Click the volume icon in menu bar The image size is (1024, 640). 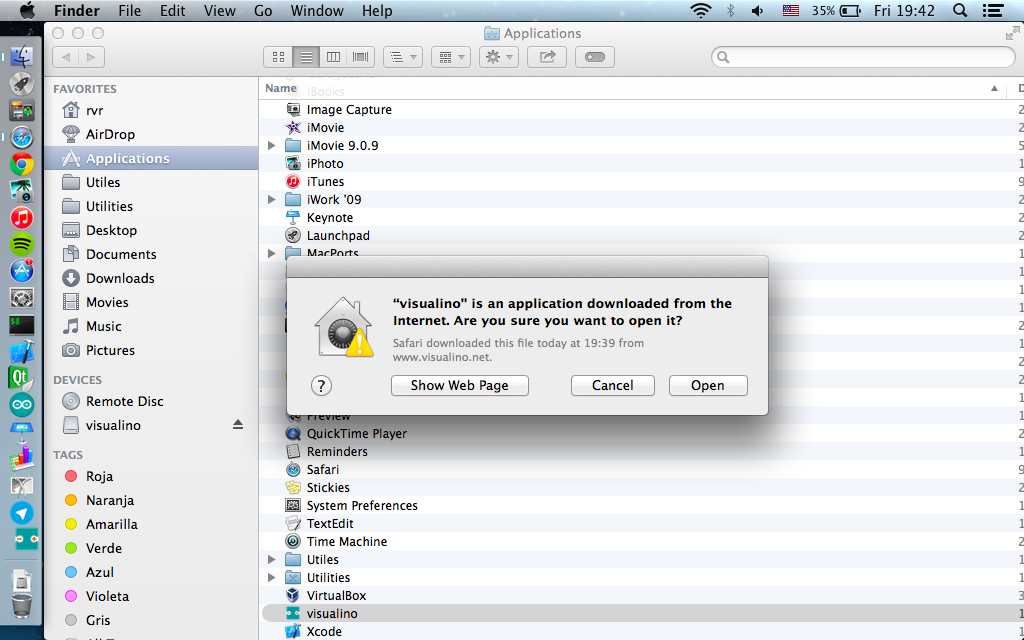point(758,10)
